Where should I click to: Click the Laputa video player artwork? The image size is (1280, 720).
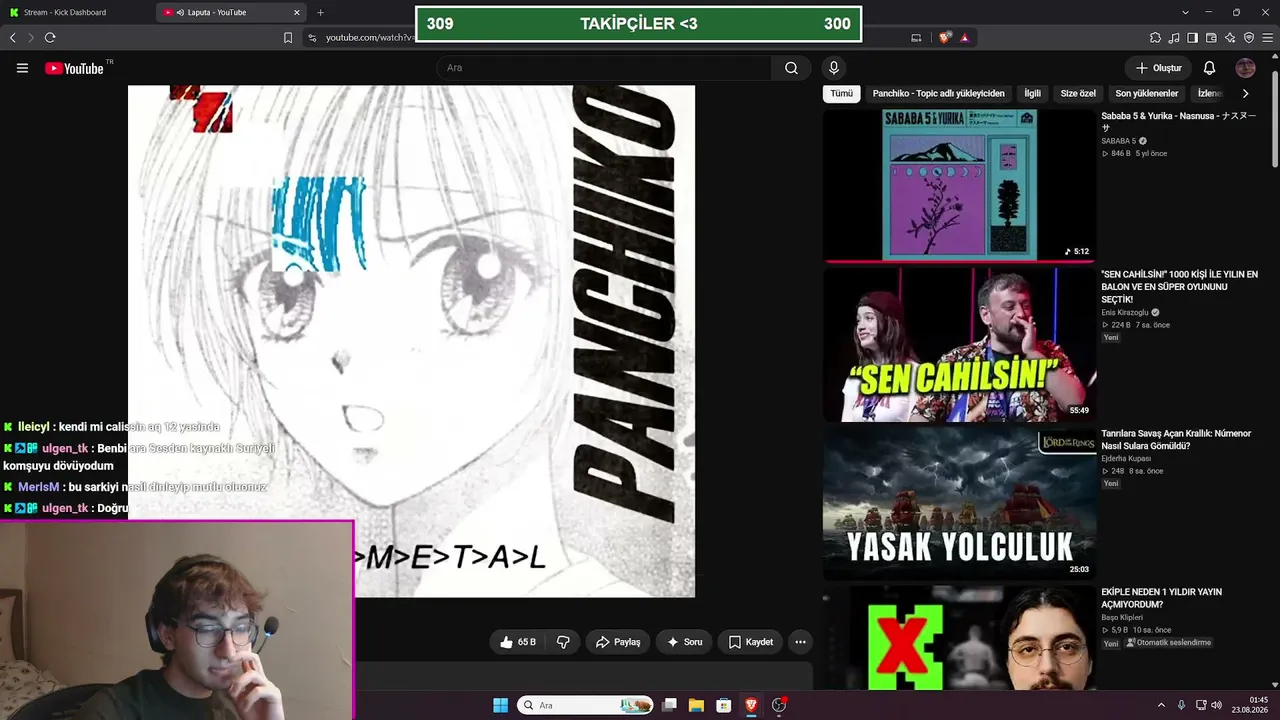coord(411,341)
